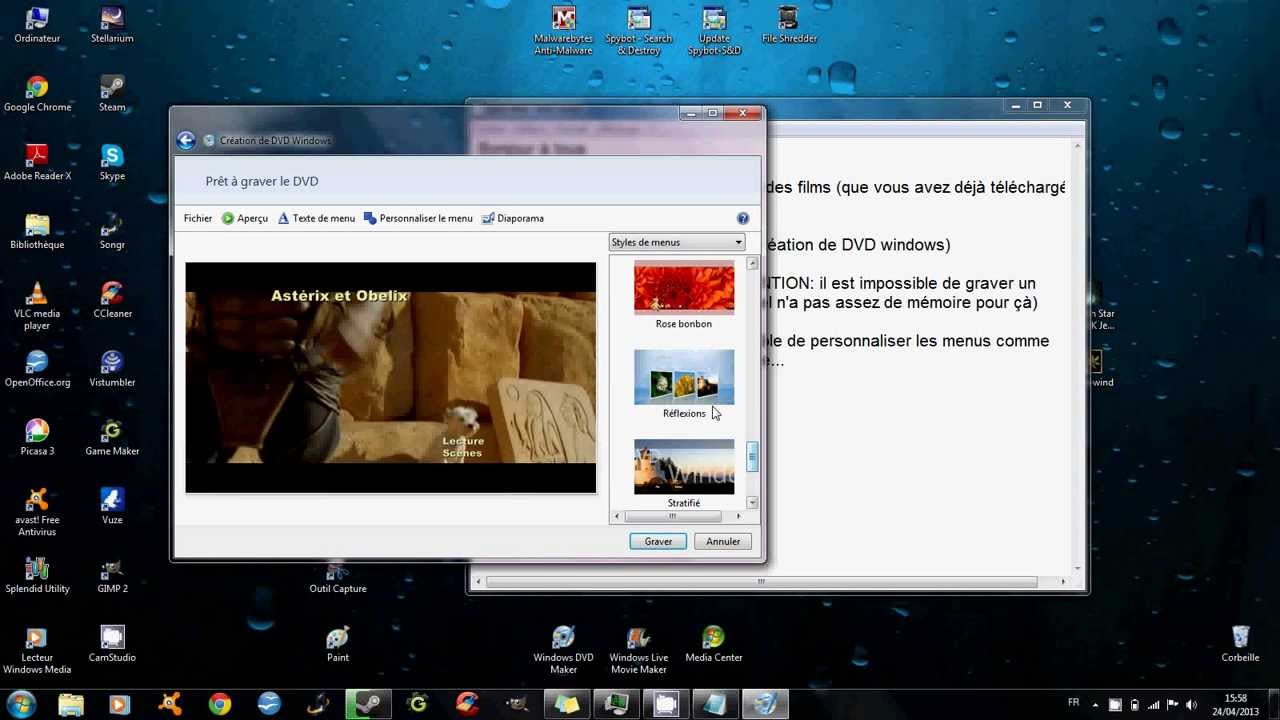Open Chrome from the taskbar

click(219, 705)
